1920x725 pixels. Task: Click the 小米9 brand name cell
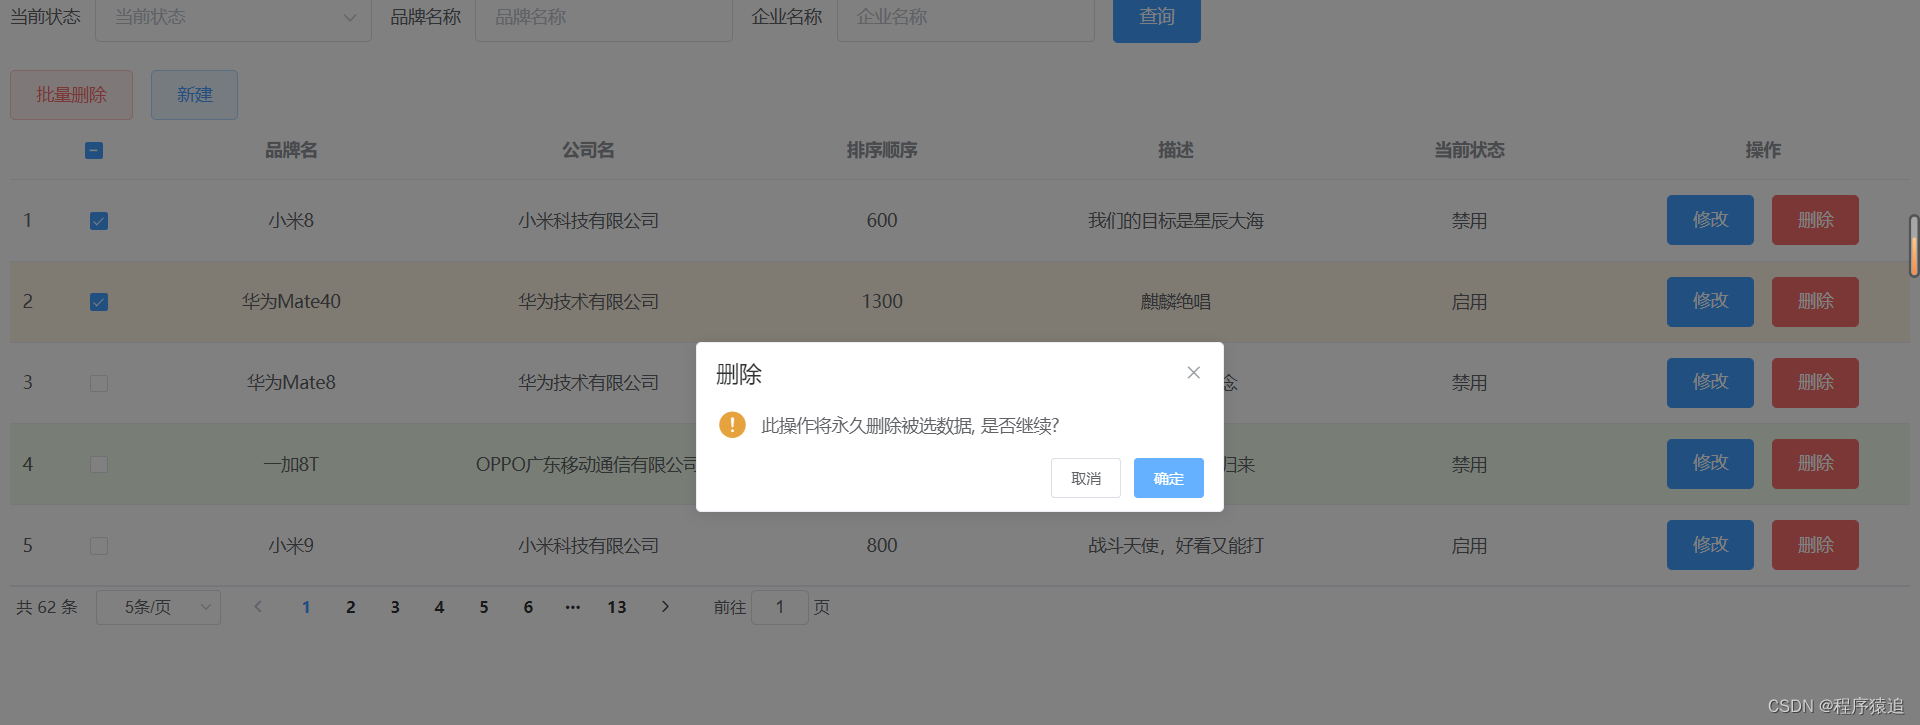[291, 546]
